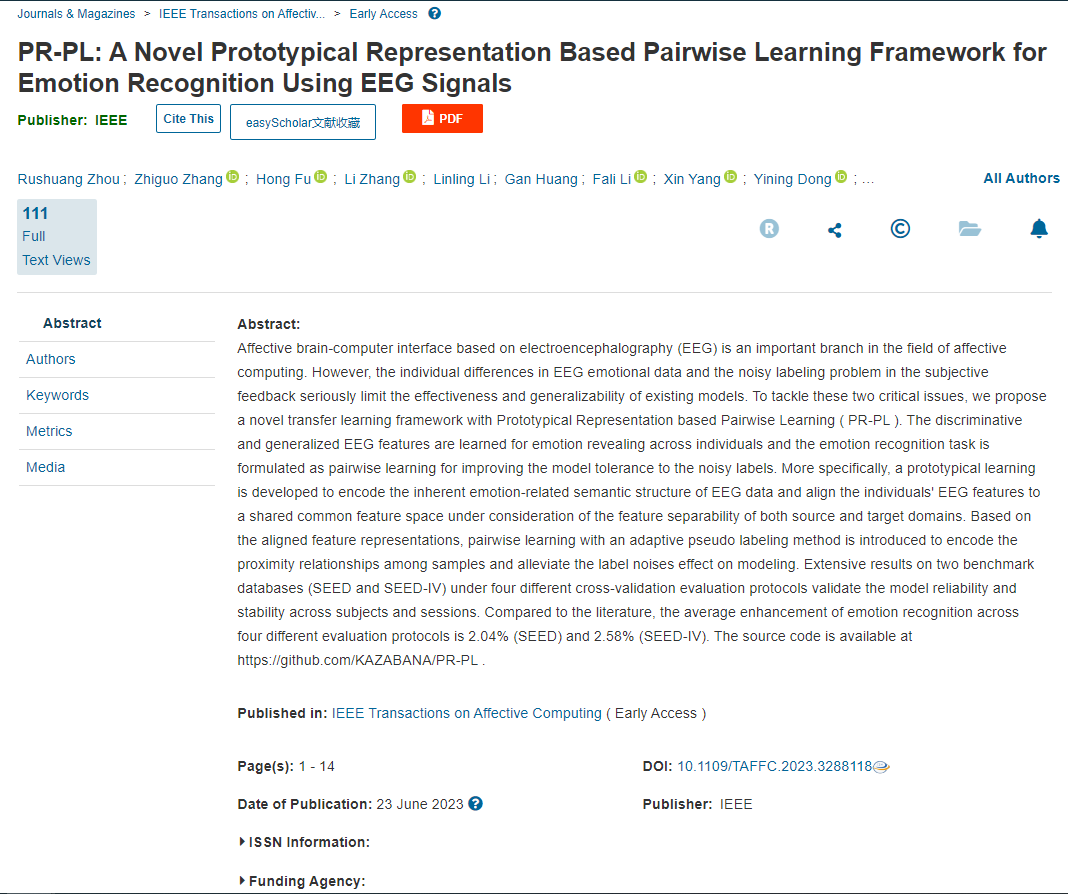Click the icon next to the DOI number
The width and height of the screenshot is (1068, 894).
click(x=881, y=767)
